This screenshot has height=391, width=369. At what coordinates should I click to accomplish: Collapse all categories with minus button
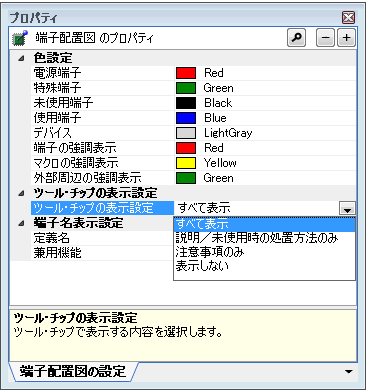tap(325, 38)
